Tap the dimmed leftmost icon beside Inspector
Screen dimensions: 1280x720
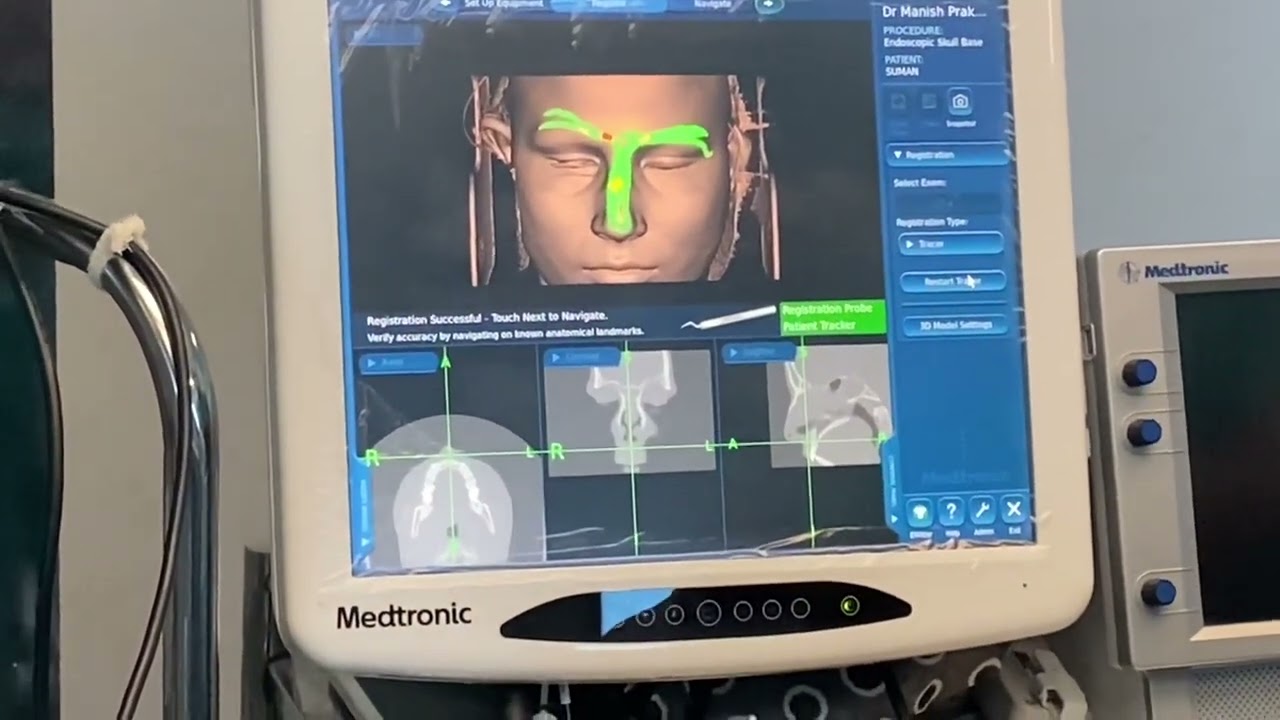click(898, 103)
